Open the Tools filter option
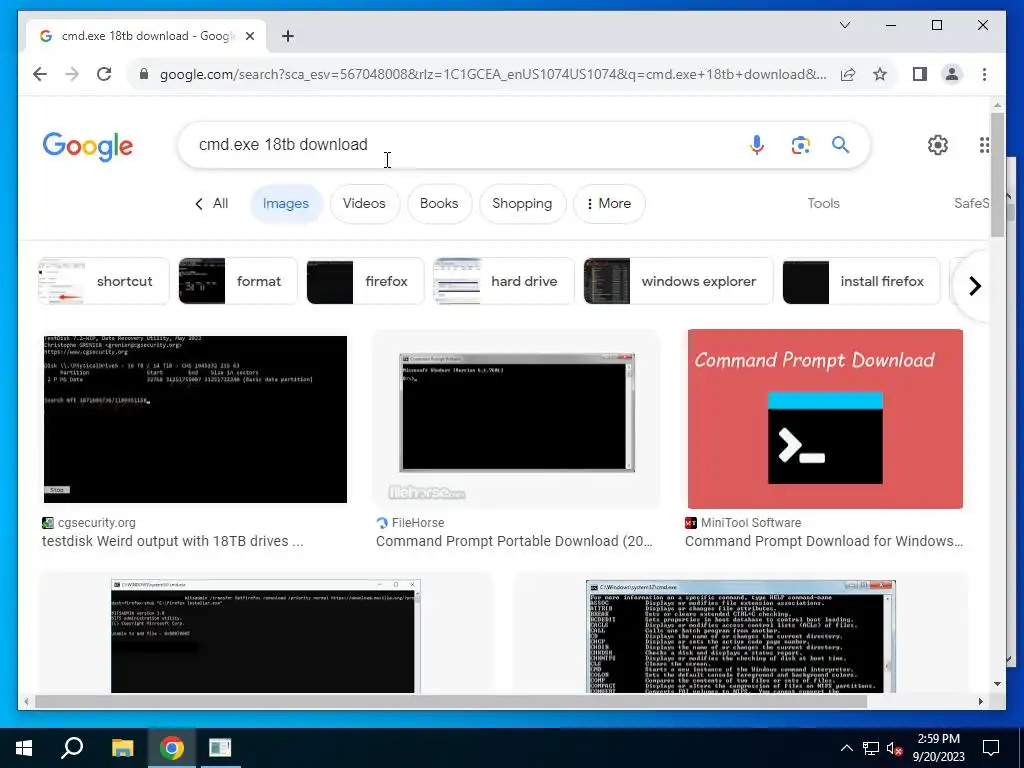Viewport: 1024px width, 768px height. [823, 204]
